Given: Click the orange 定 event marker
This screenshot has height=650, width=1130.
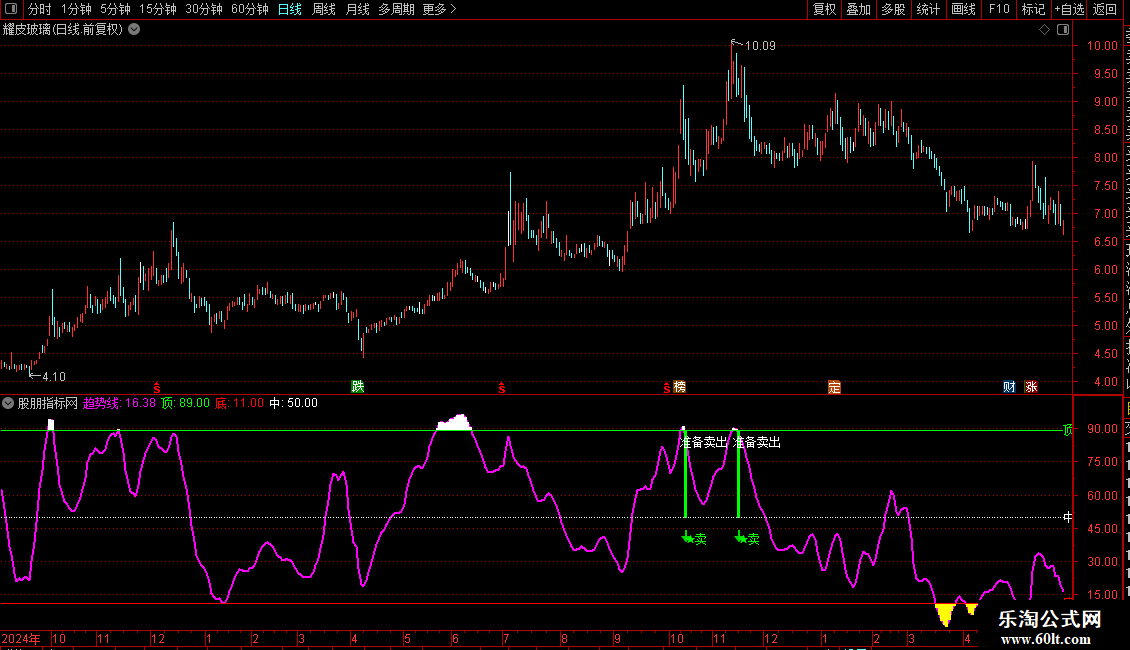Looking at the screenshot, I should click(835, 387).
